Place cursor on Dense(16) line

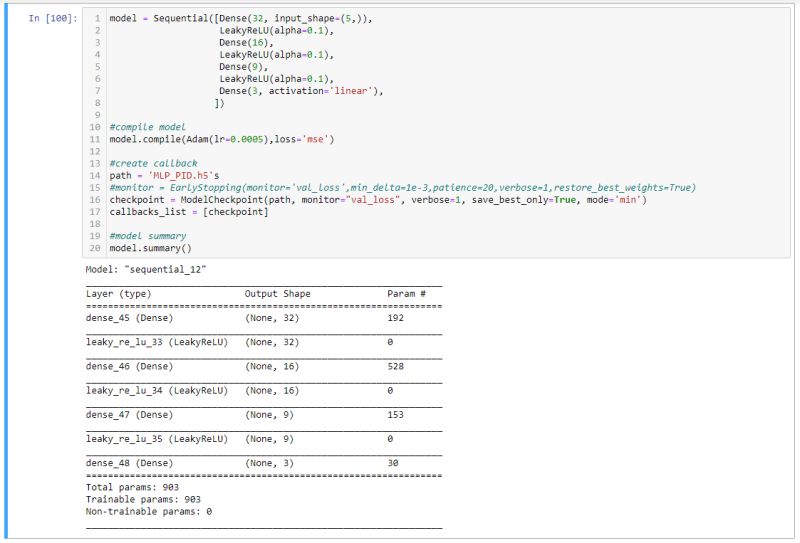246,42
